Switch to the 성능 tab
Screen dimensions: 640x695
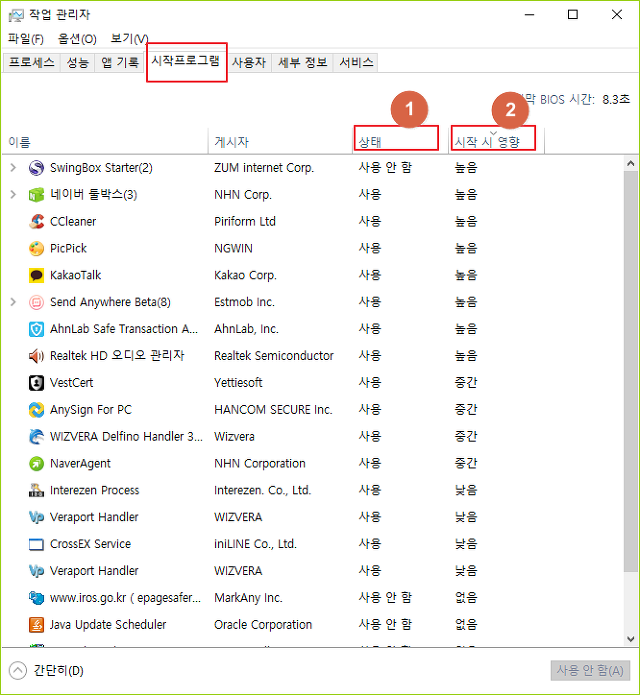coord(78,62)
